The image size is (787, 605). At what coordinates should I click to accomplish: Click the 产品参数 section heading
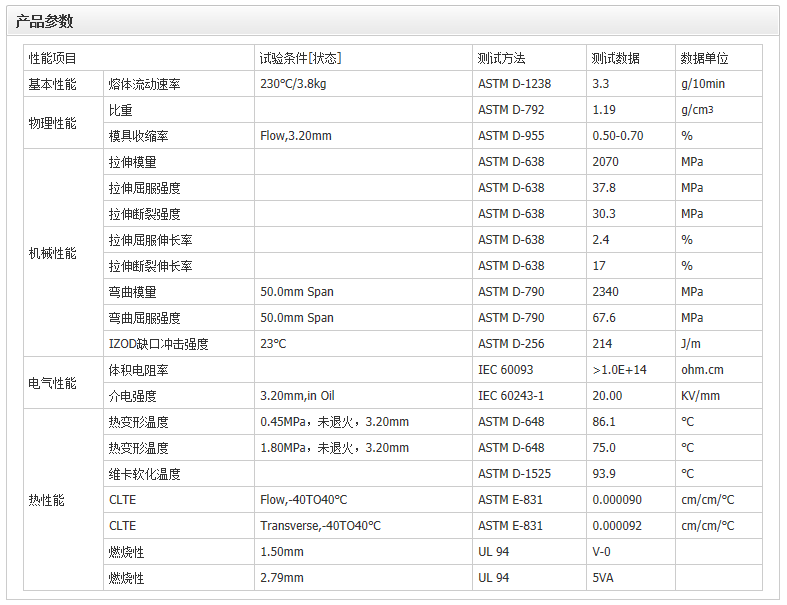pyautogui.click(x=44, y=21)
